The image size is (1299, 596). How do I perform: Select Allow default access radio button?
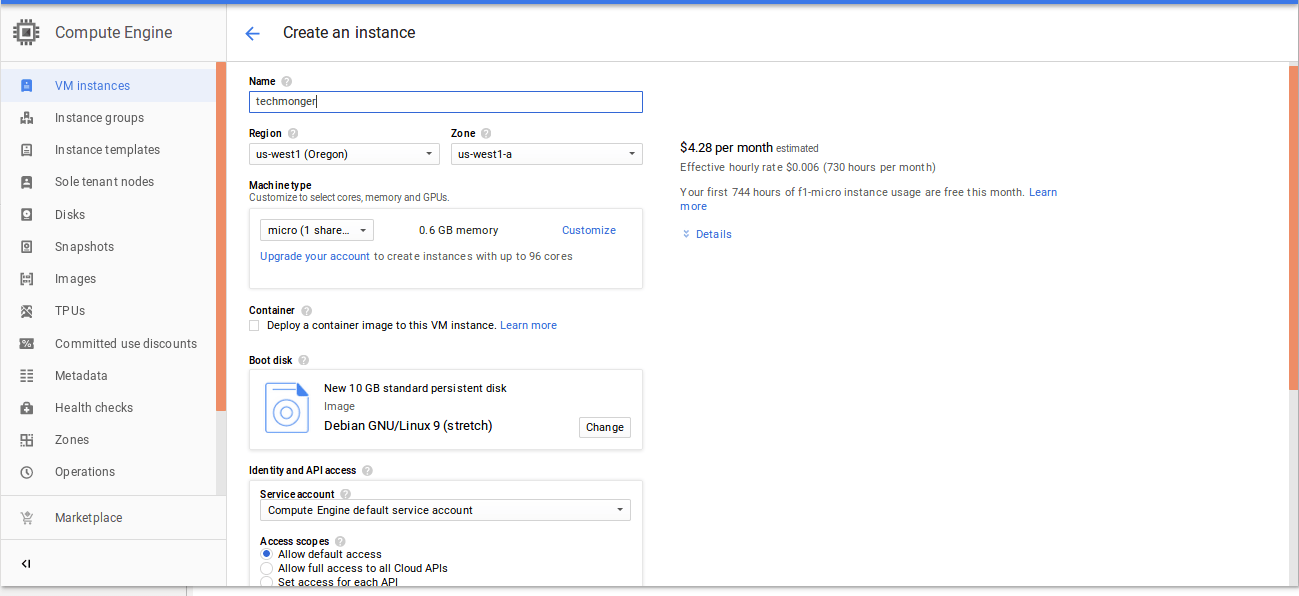click(x=266, y=554)
